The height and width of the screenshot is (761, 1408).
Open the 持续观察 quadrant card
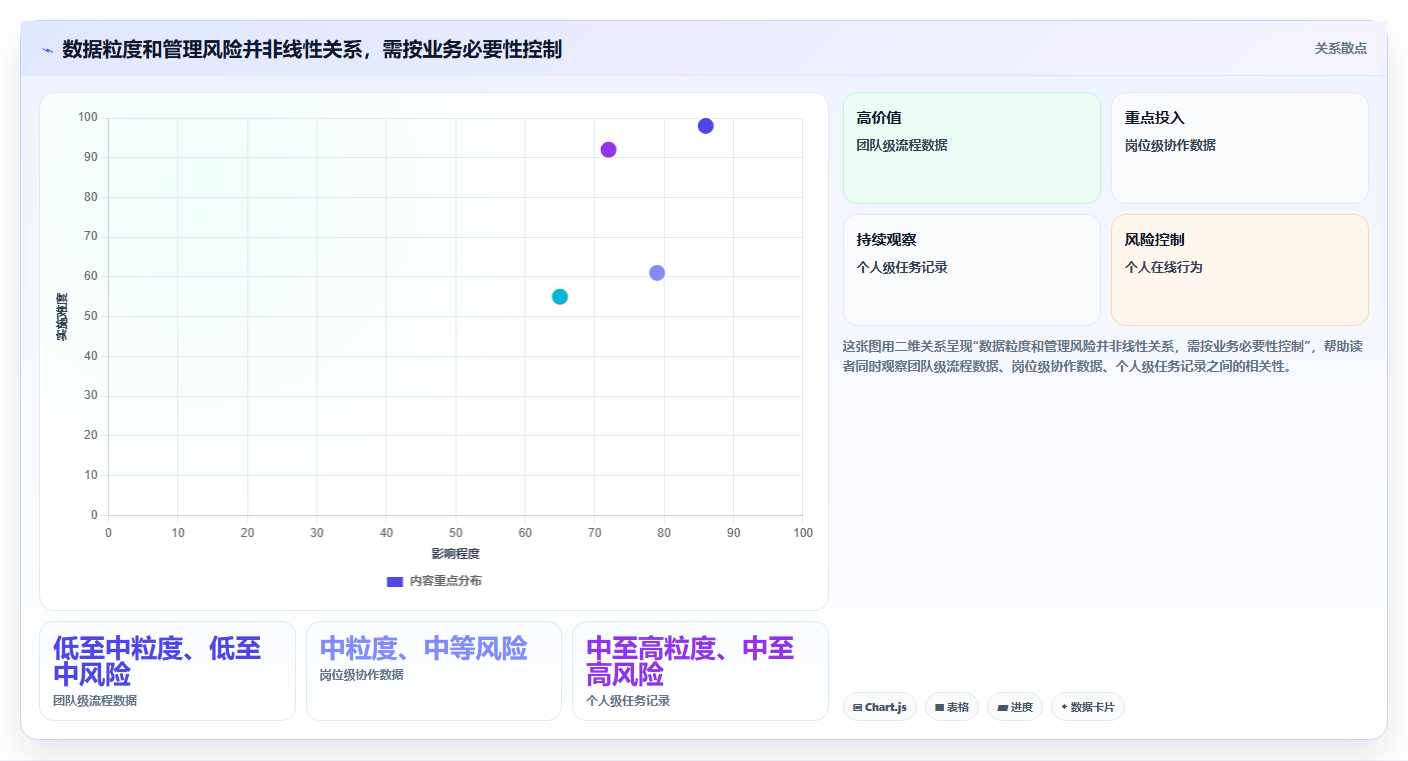(971, 270)
